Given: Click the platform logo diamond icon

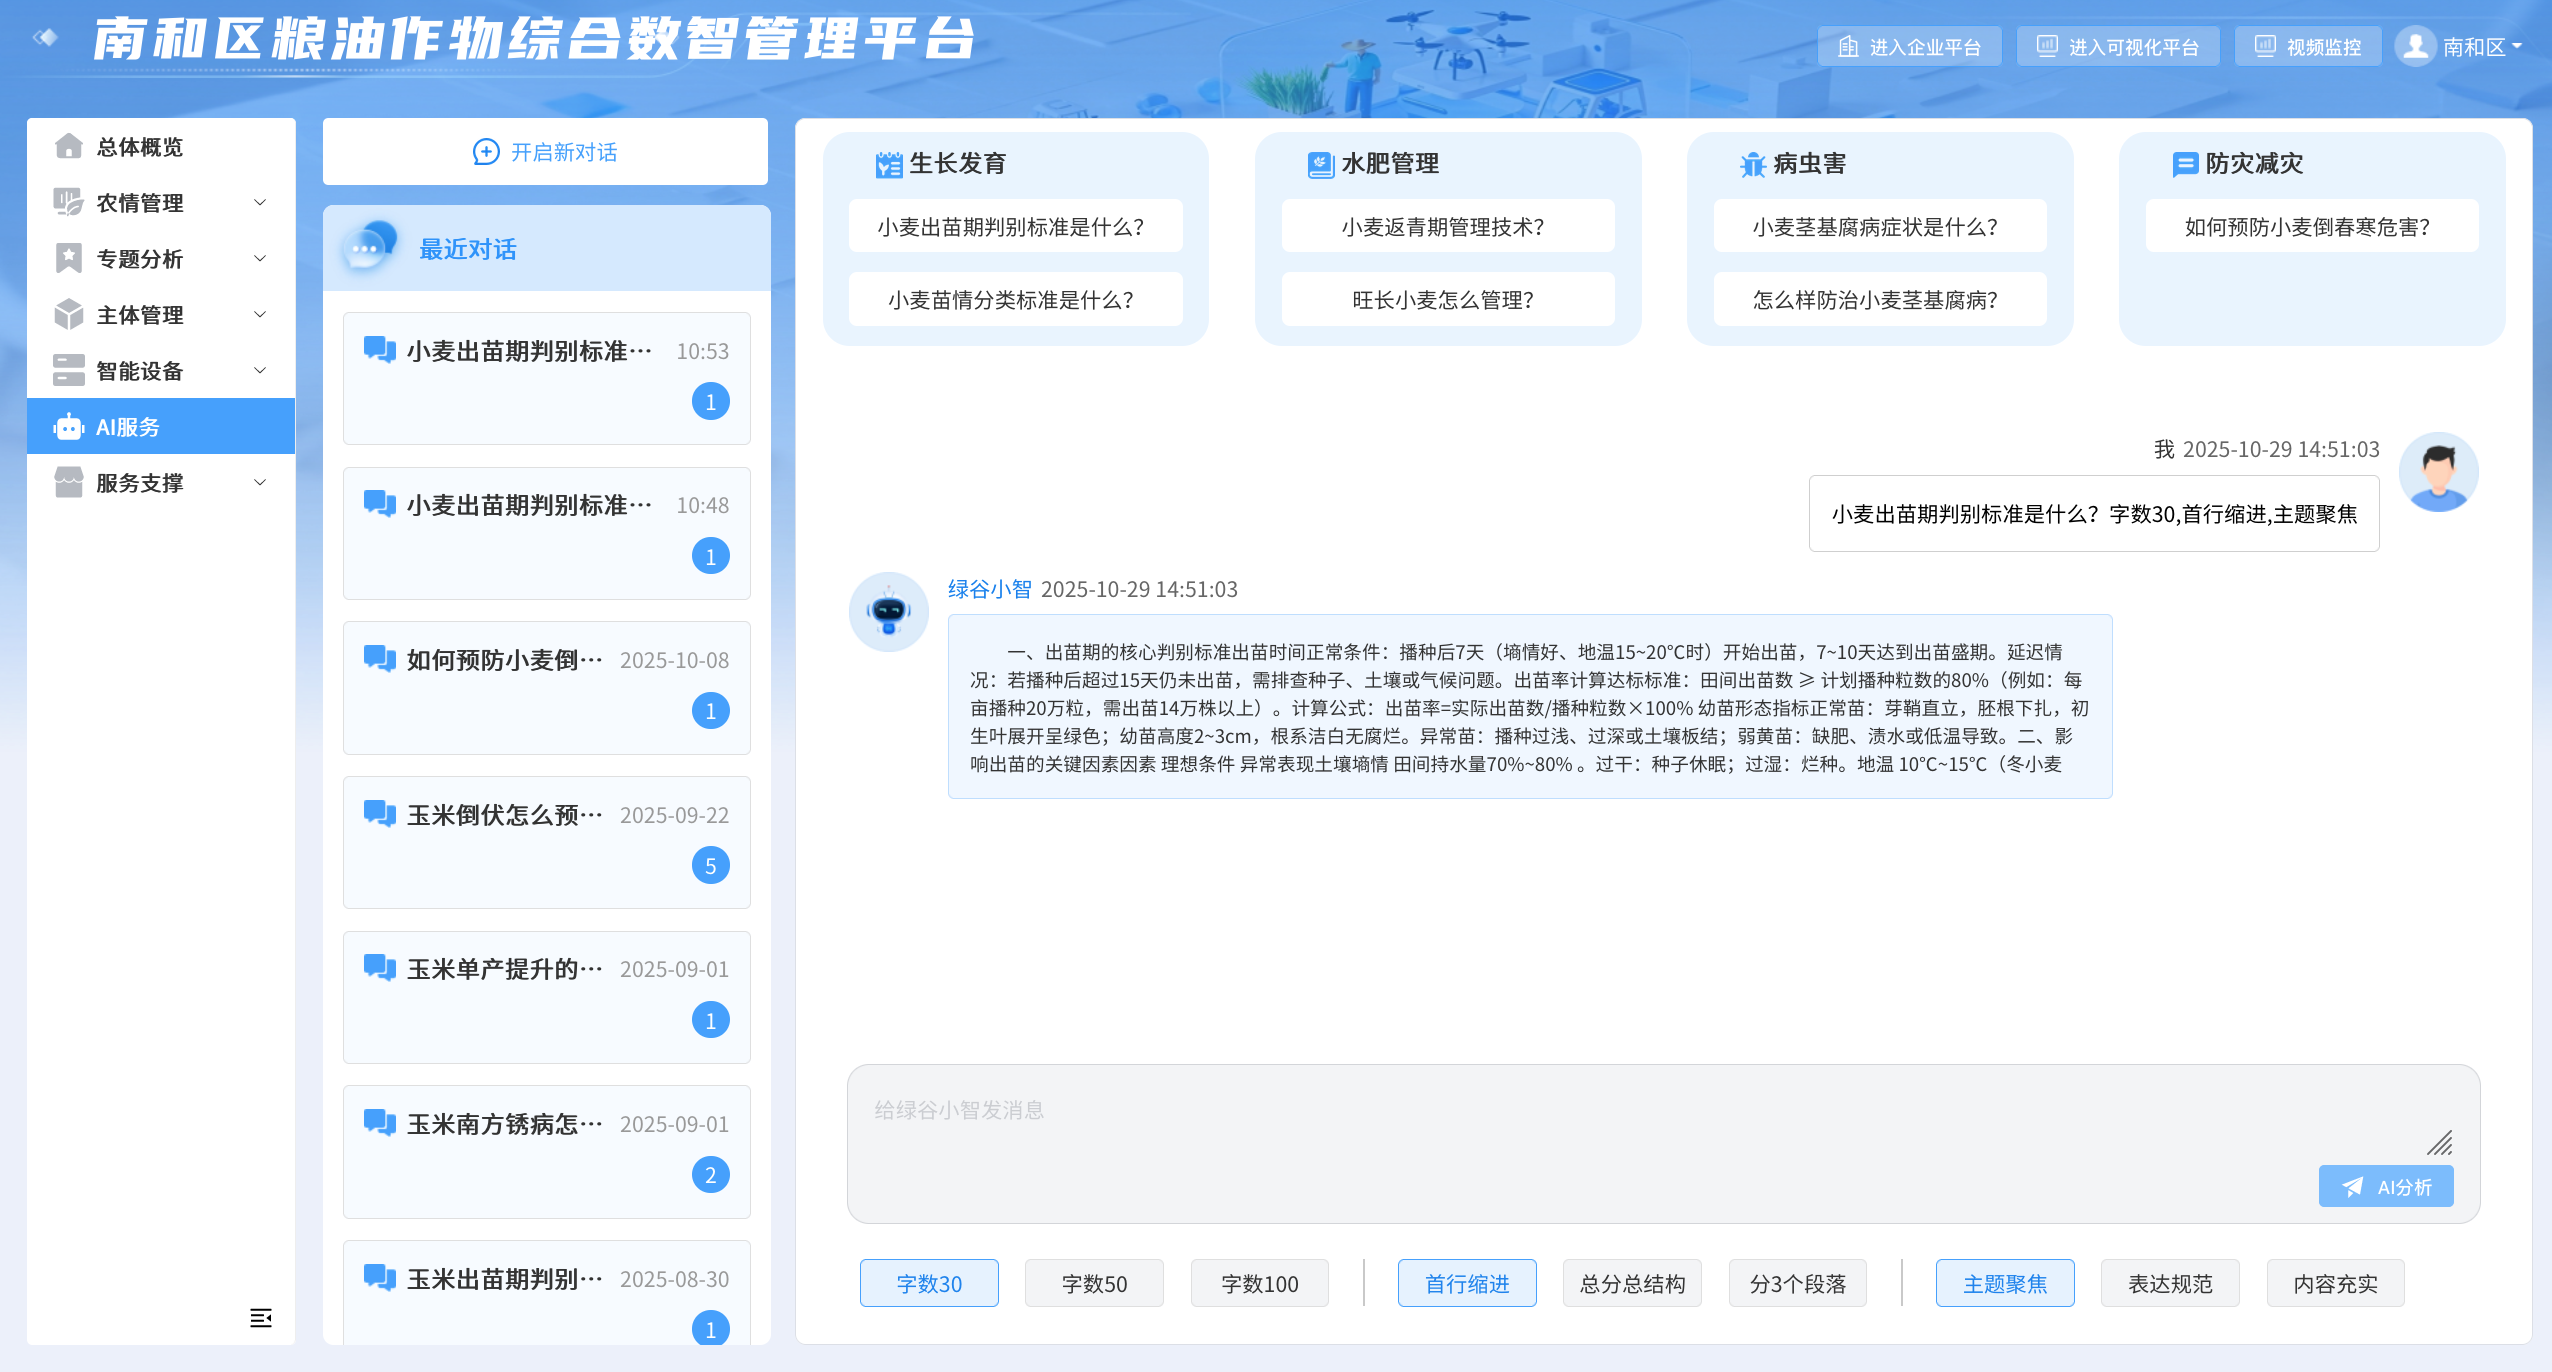Looking at the screenshot, I should [45, 38].
